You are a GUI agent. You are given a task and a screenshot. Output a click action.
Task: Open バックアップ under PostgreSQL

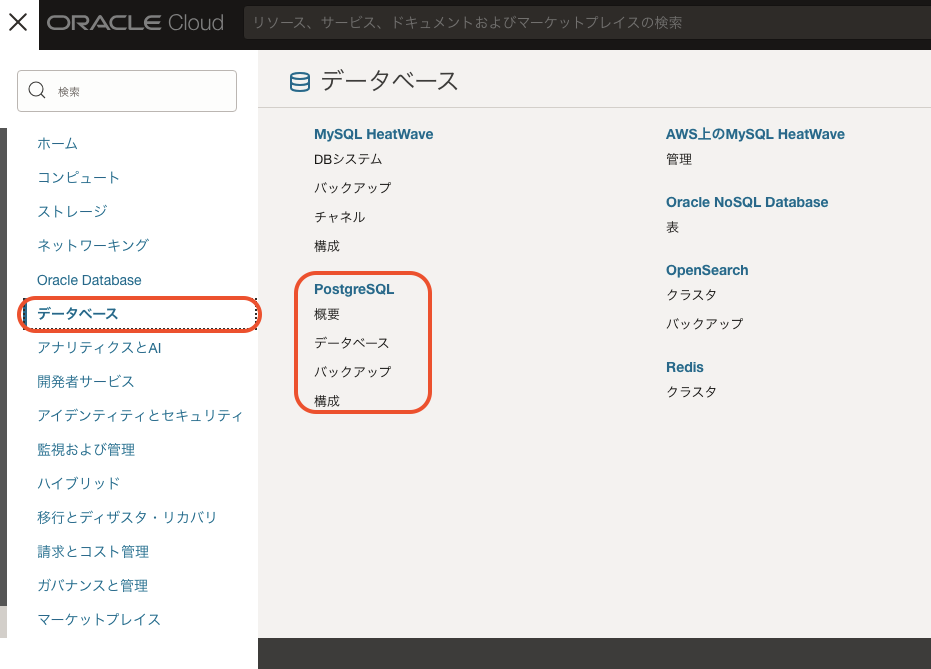click(353, 372)
